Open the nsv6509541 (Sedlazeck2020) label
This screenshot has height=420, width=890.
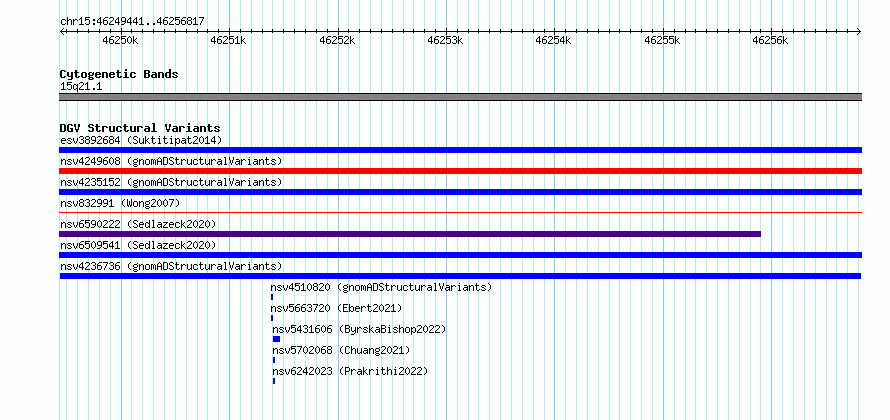coord(138,245)
